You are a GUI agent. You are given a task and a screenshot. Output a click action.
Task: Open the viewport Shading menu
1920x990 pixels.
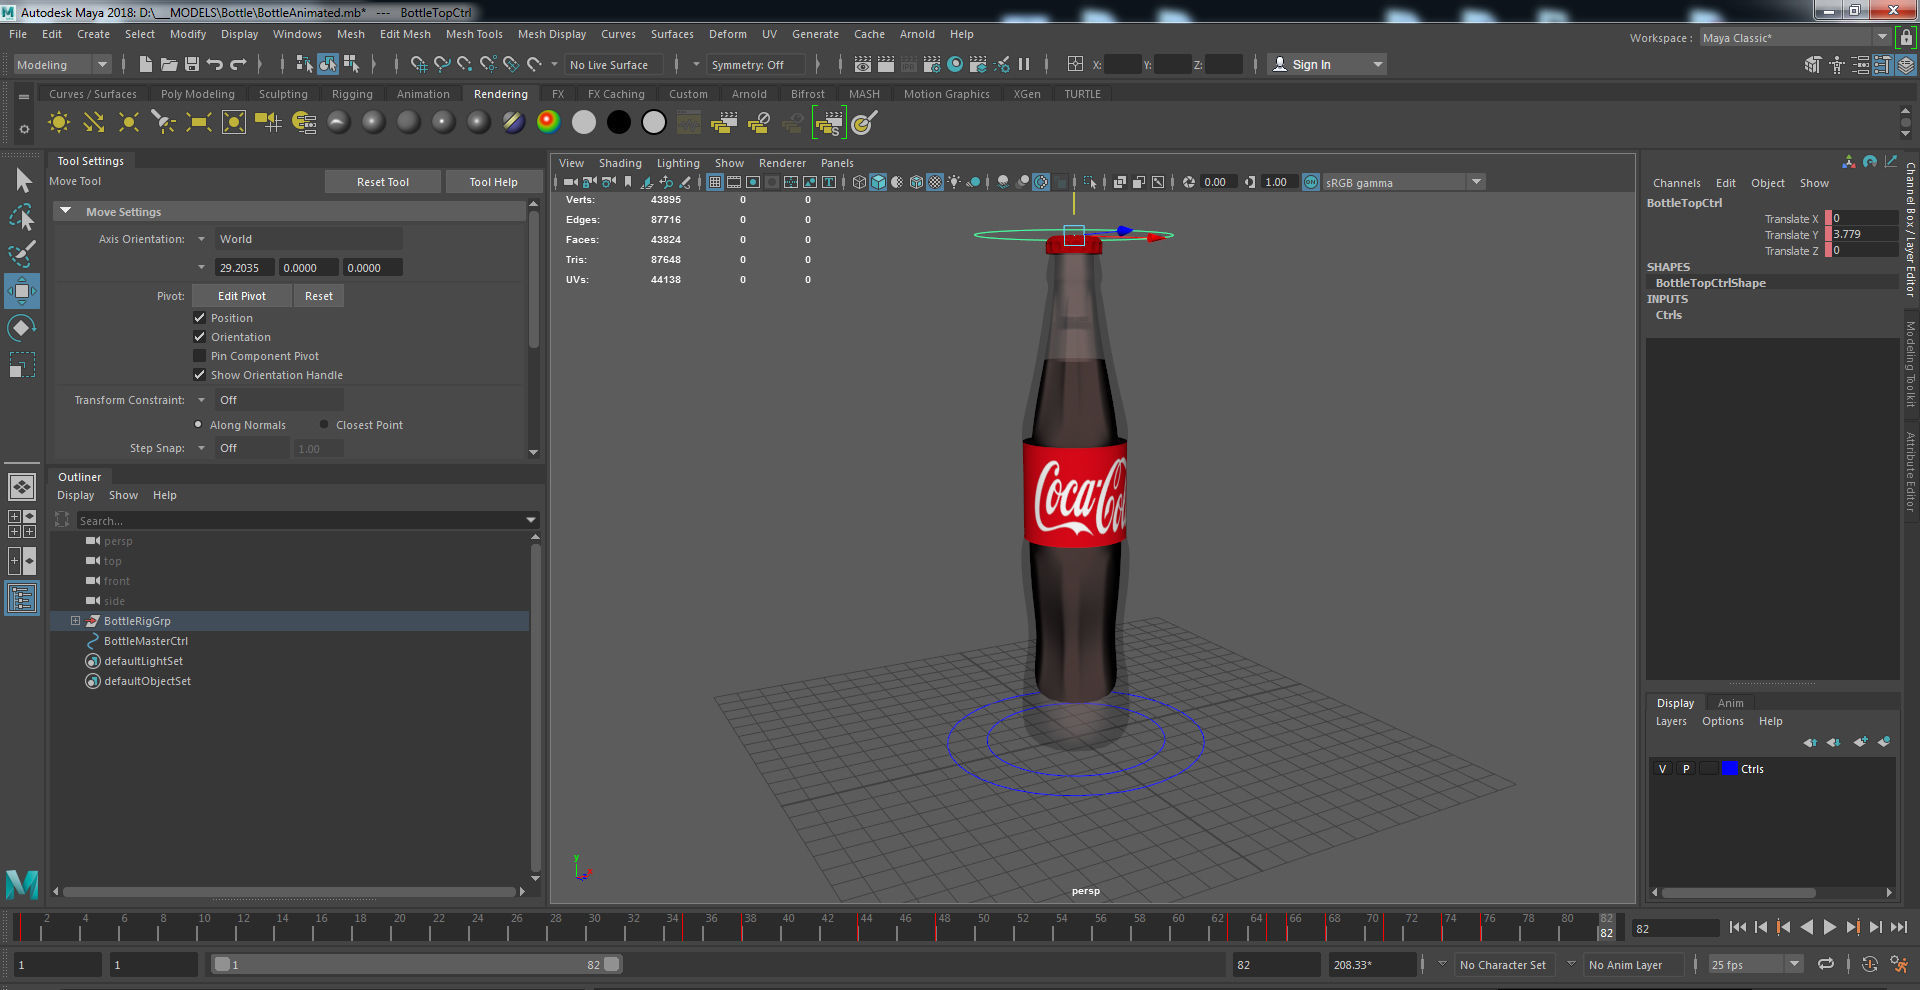[620, 163]
